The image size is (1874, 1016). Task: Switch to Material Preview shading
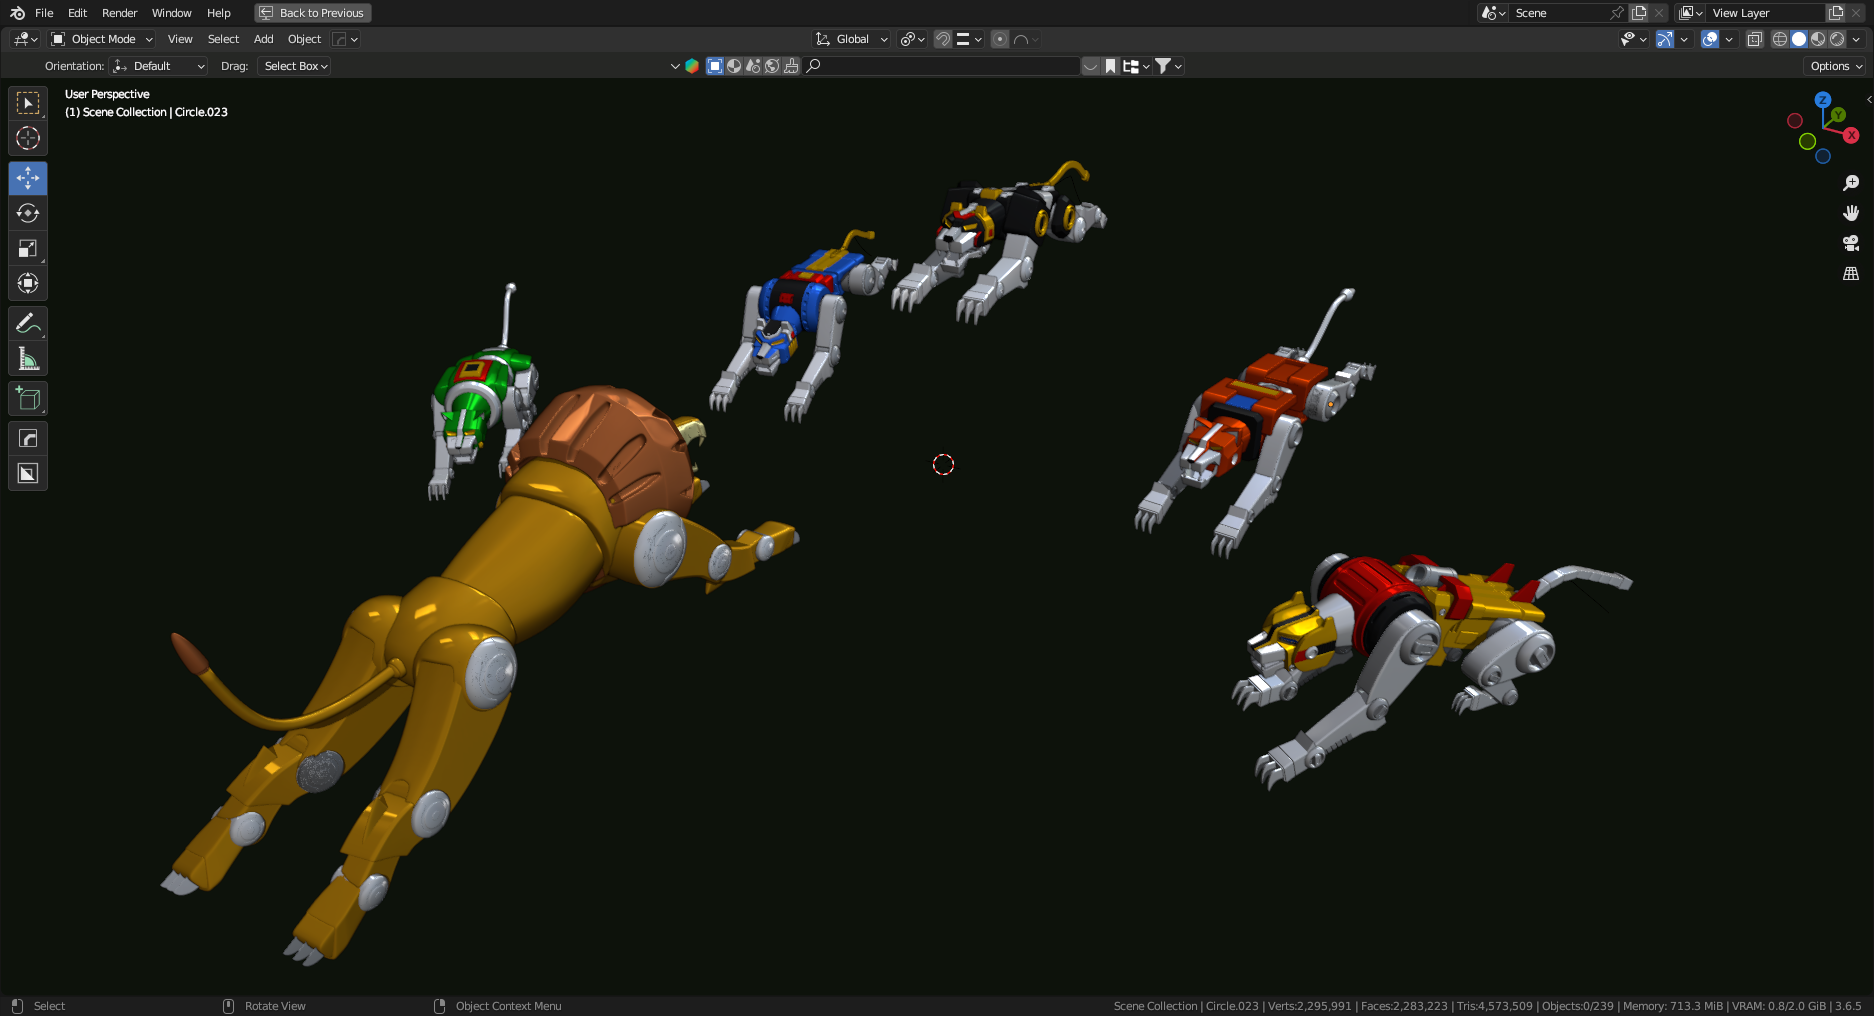tap(1818, 39)
